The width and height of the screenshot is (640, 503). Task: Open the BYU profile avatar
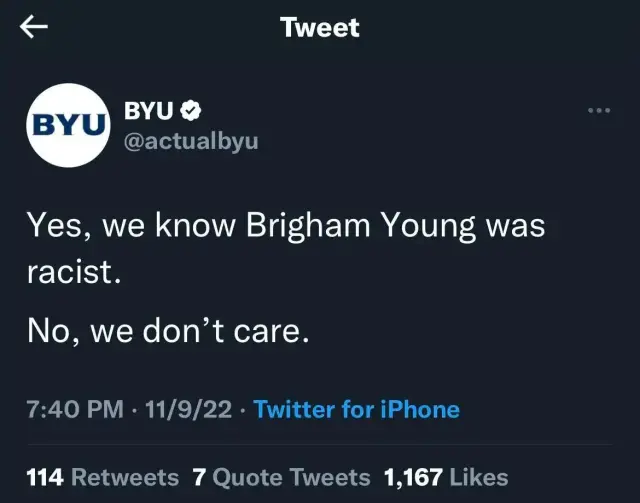(69, 124)
